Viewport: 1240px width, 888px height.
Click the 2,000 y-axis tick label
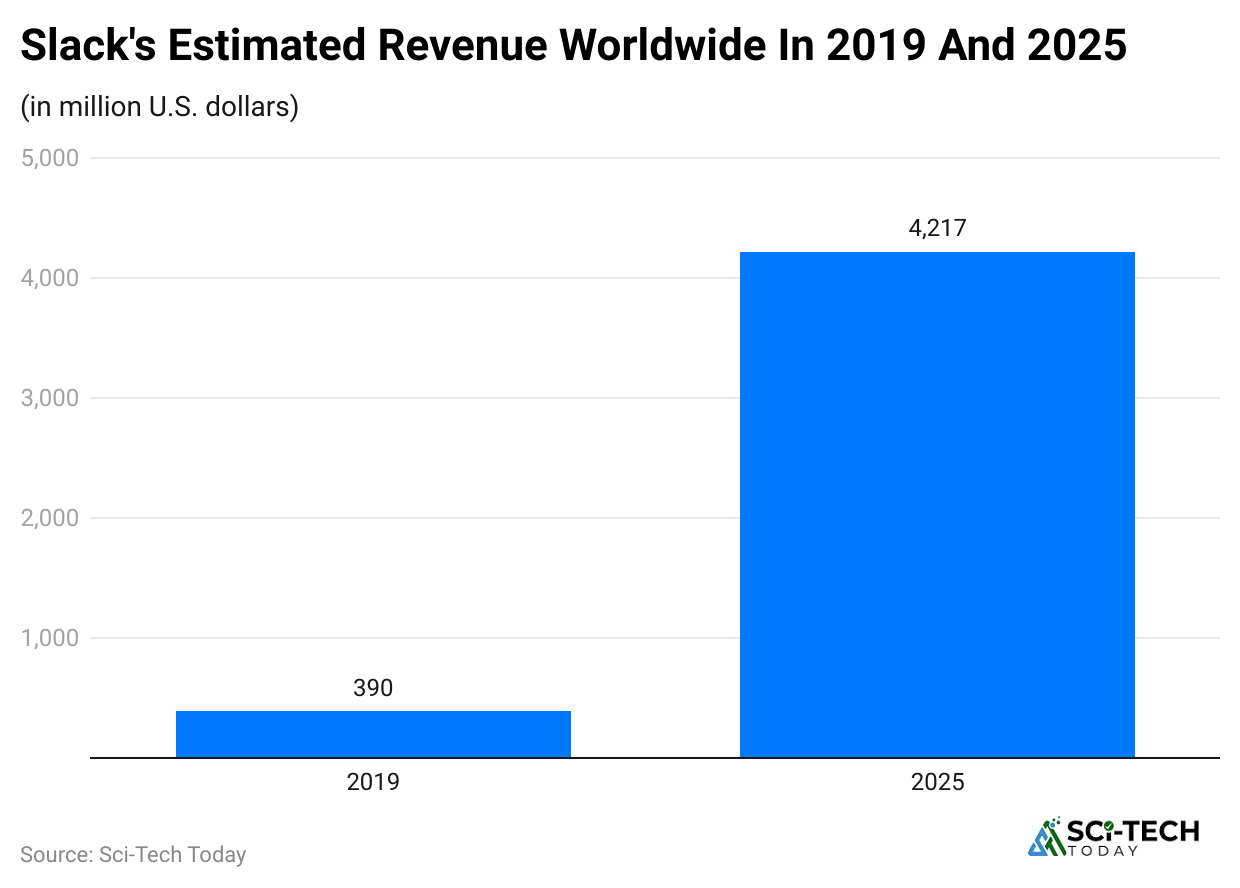[49, 518]
